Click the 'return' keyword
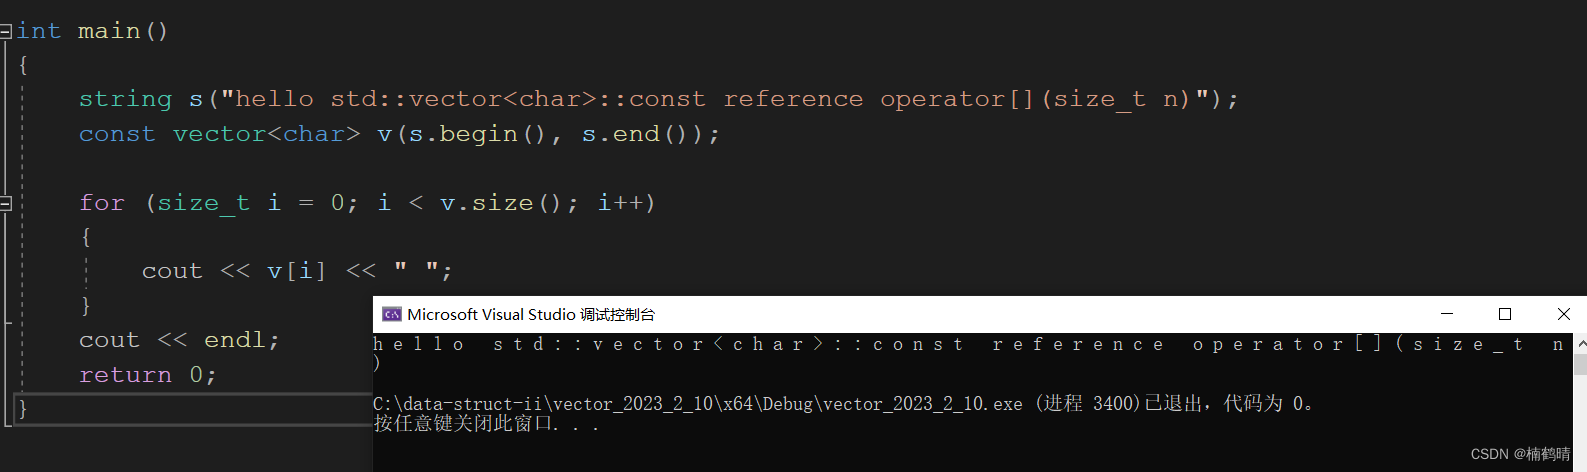Image resolution: width=1587 pixels, height=472 pixels. point(125,375)
